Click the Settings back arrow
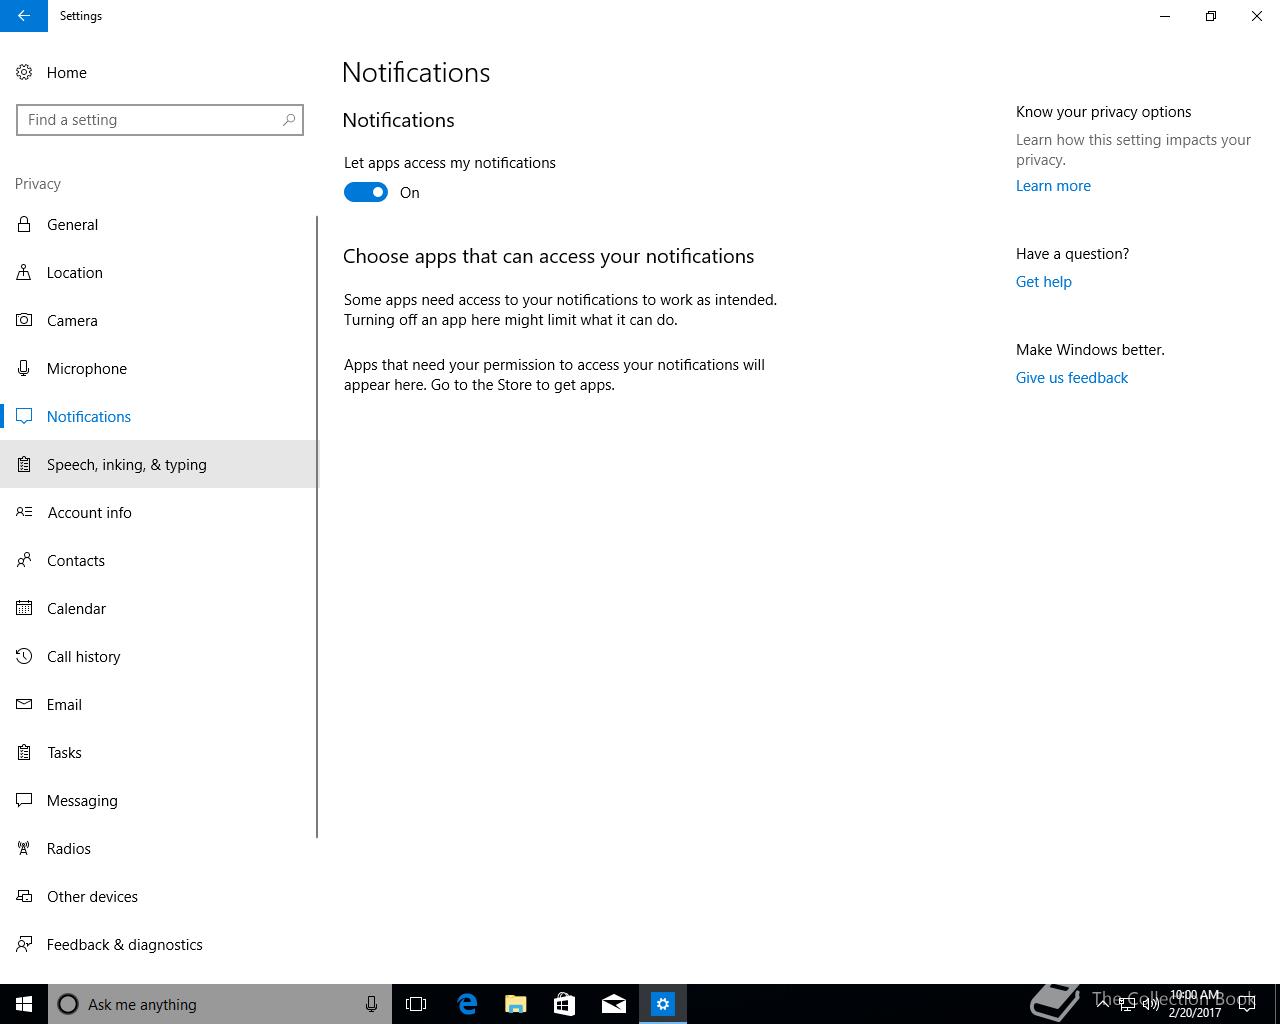Screen dimensions: 1280x1024 coord(24,16)
